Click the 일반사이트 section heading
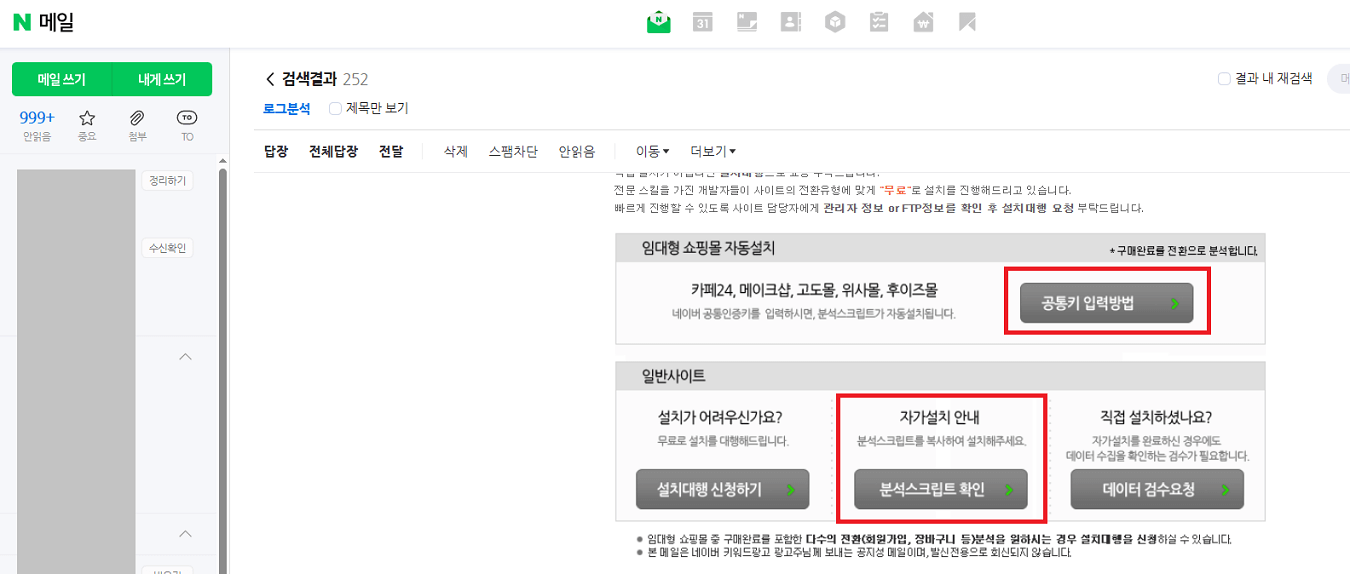This screenshot has height=574, width=1350. pos(673,376)
